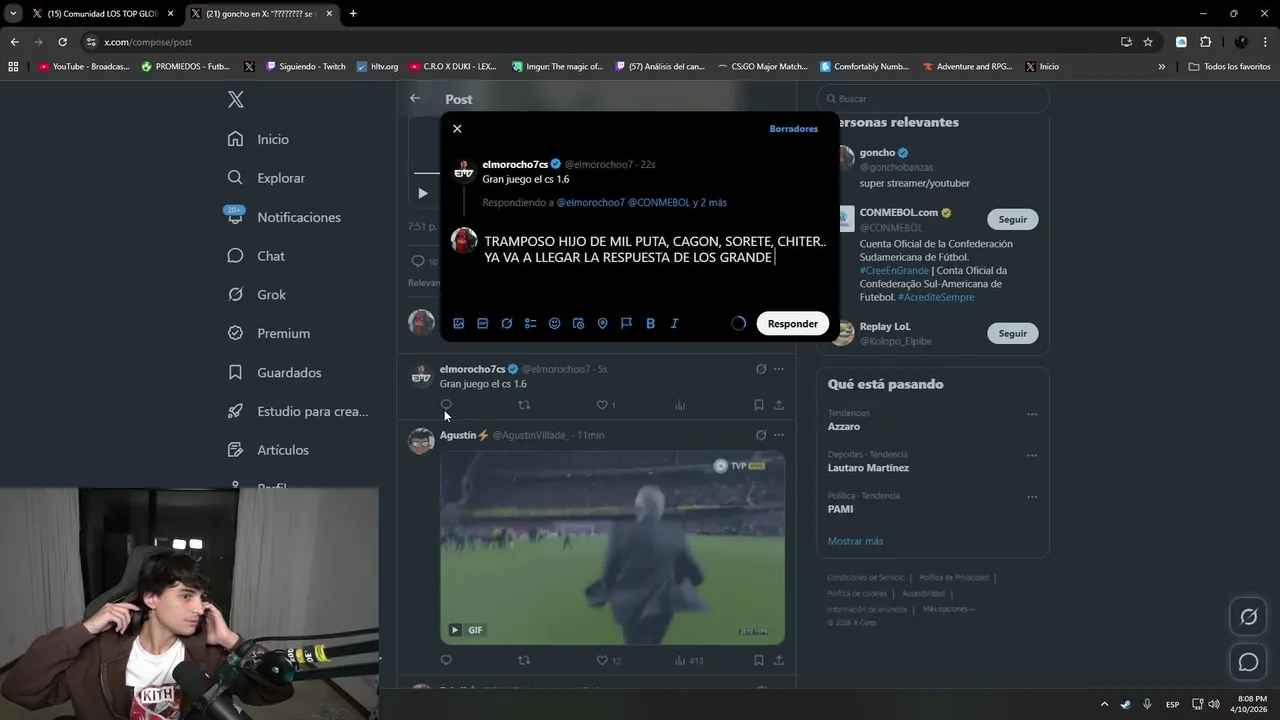
Task: Open Guardados bookmarks in sidebar
Action: click(x=275, y=372)
